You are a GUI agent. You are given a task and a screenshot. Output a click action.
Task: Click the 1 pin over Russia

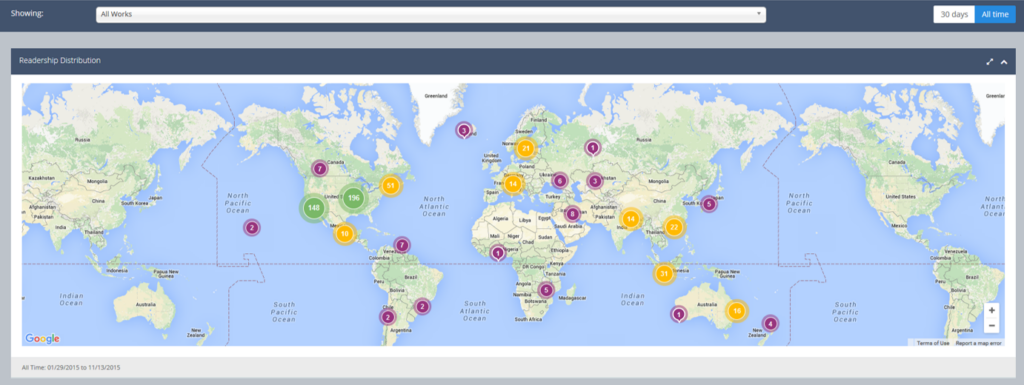[592, 149]
